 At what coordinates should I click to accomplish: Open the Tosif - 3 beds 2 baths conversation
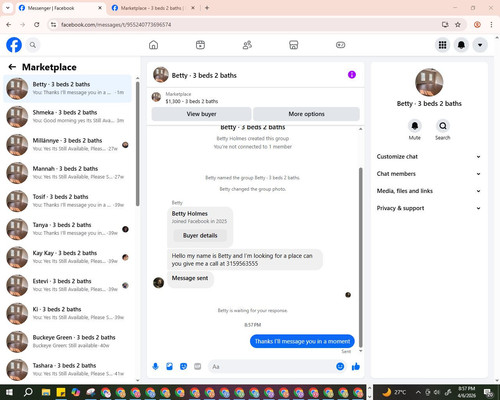(x=68, y=201)
